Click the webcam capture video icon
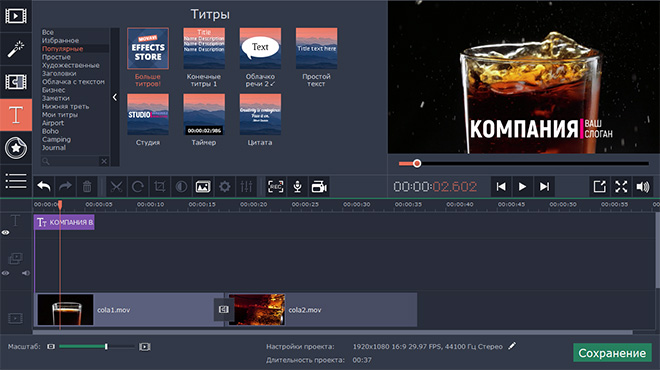Screen dimensions: 660x370 [319, 186]
